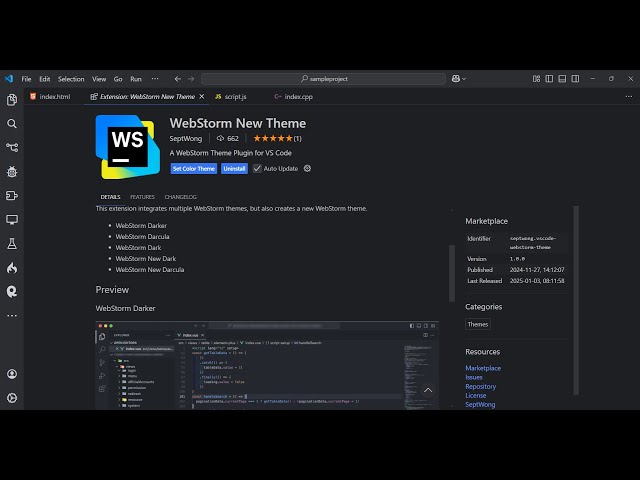The image size is (640, 480).
Task: Open the Manage gear at sidebar bottom
Action: coord(12,398)
